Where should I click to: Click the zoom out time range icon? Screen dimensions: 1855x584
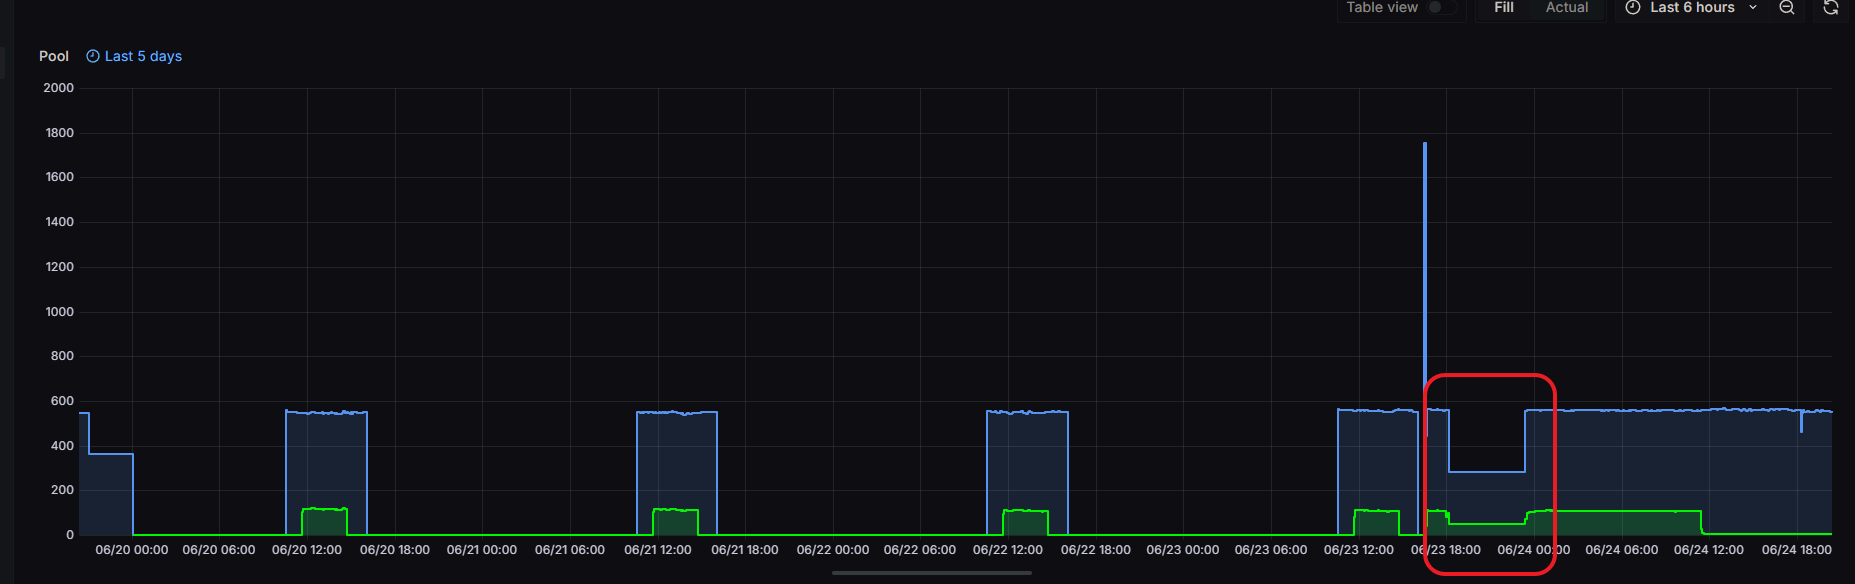click(1787, 7)
